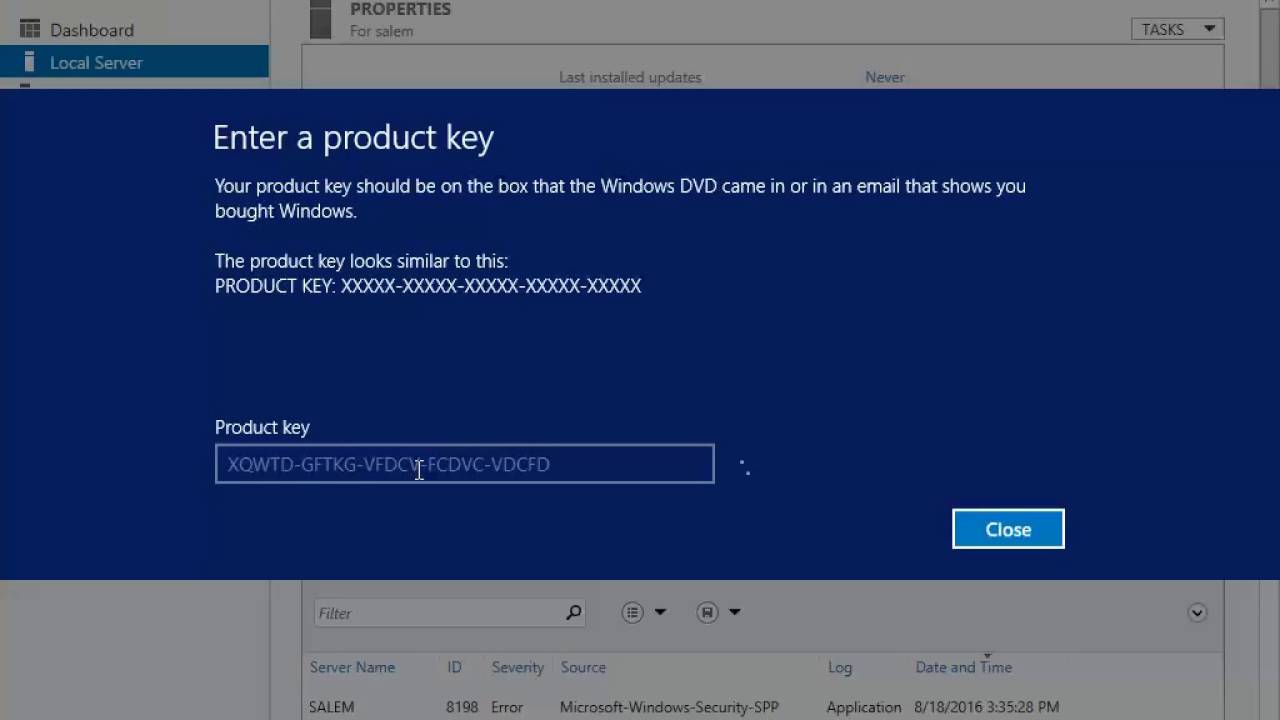Click the Never link for installed updates
The width and height of the screenshot is (1280, 720).
point(885,77)
